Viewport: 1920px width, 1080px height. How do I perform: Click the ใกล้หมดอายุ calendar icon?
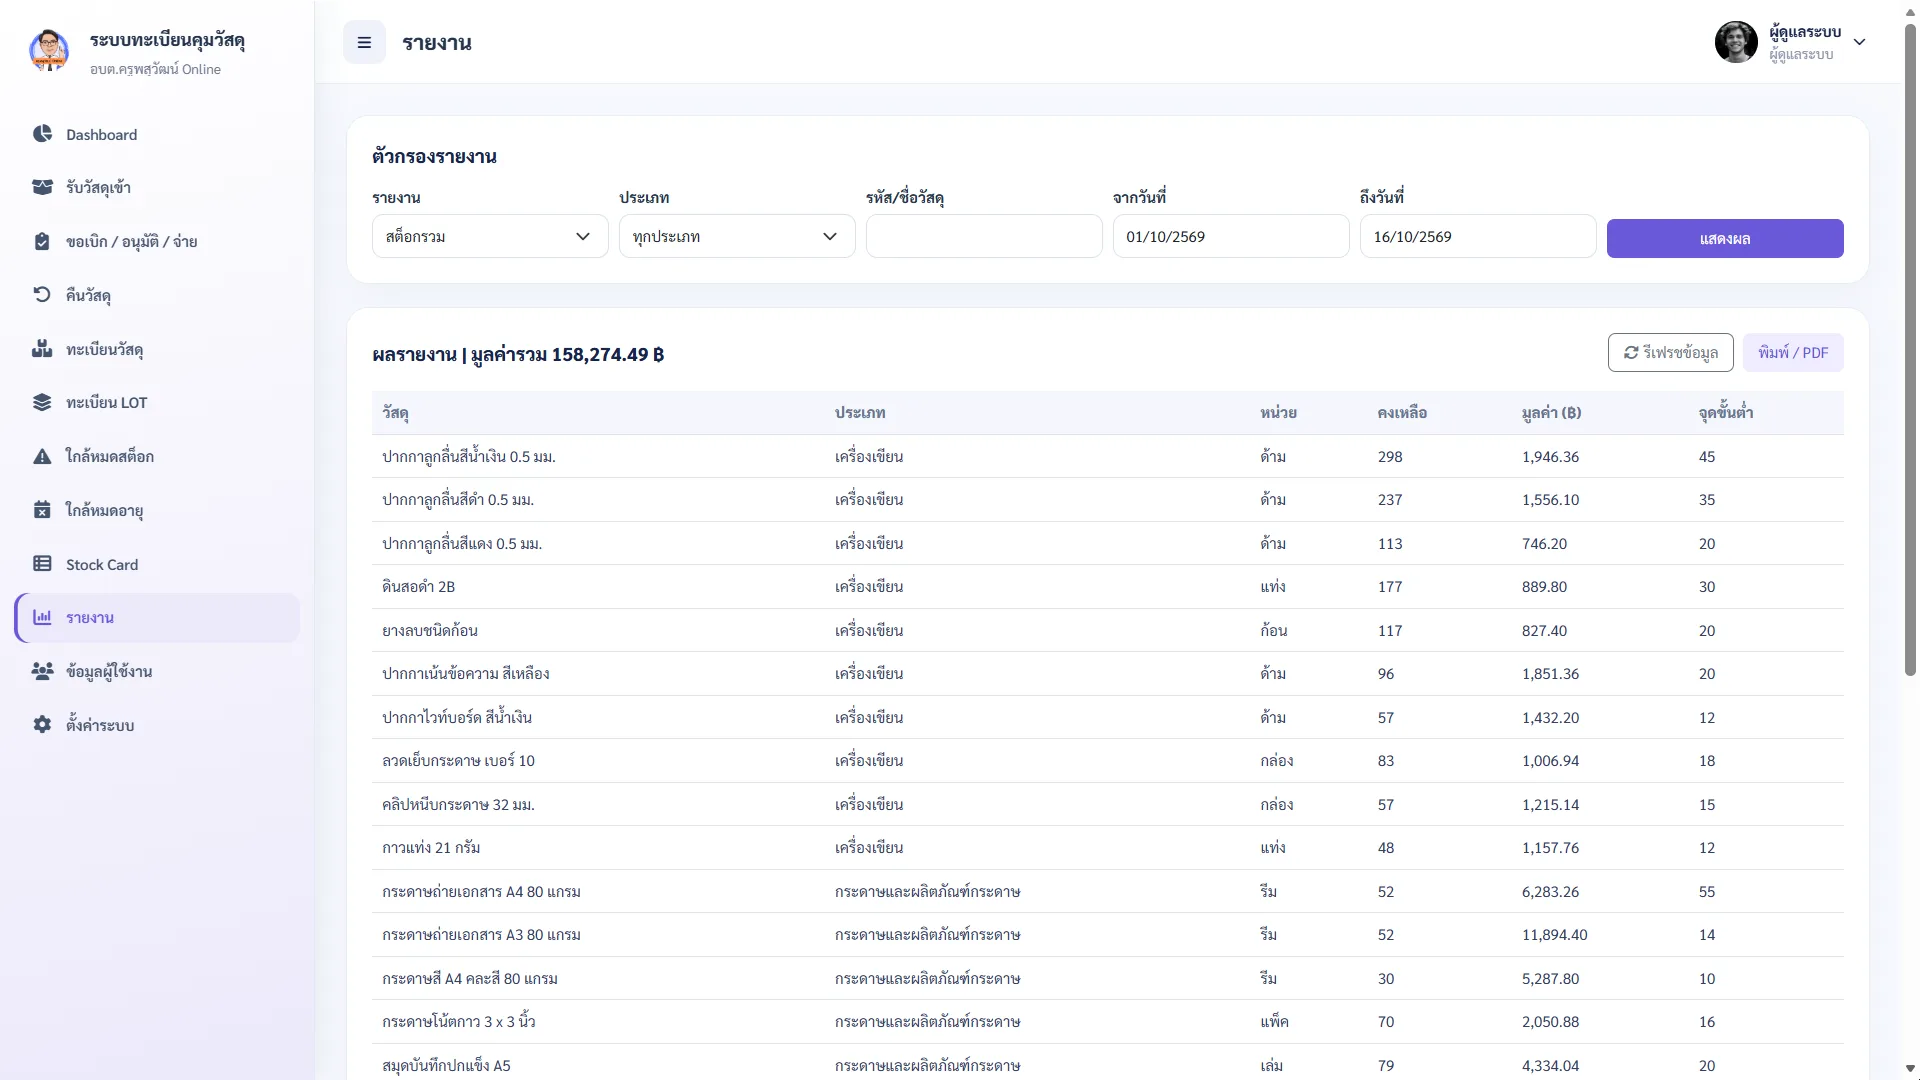click(x=42, y=510)
